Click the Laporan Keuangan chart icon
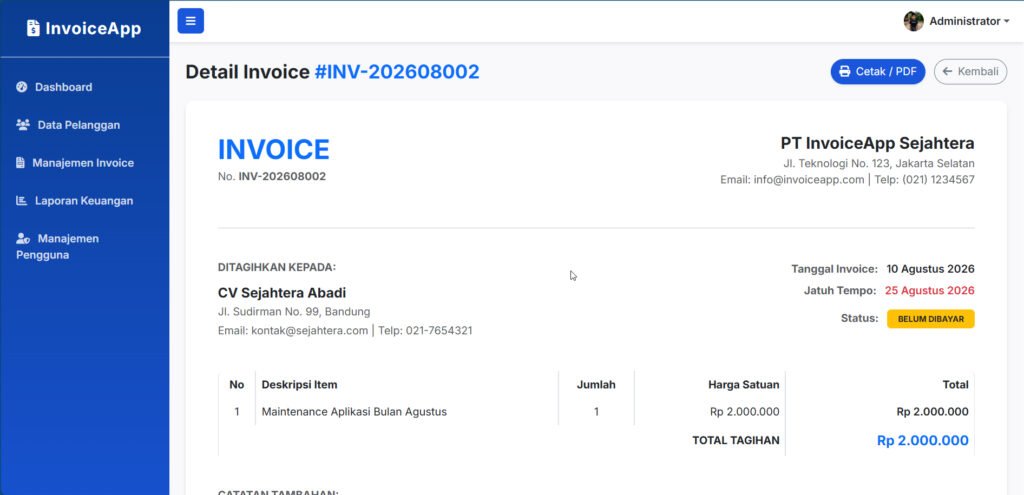This screenshot has height=495, width=1024. point(22,200)
